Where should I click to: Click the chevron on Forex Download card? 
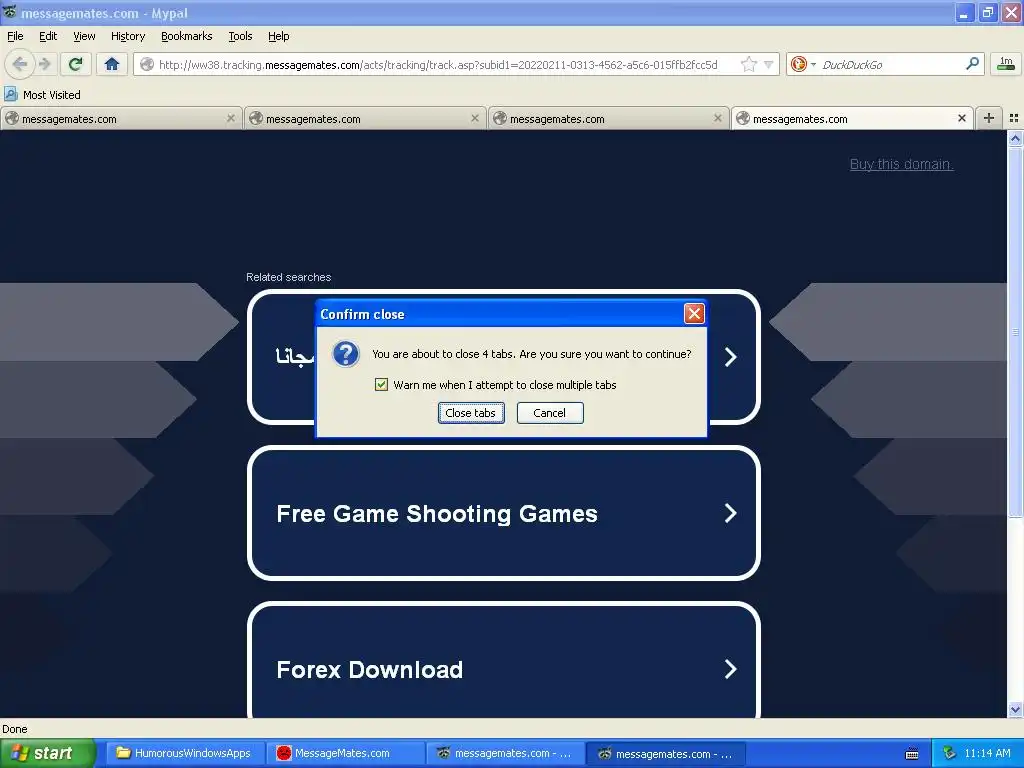pyautogui.click(x=730, y=669)
